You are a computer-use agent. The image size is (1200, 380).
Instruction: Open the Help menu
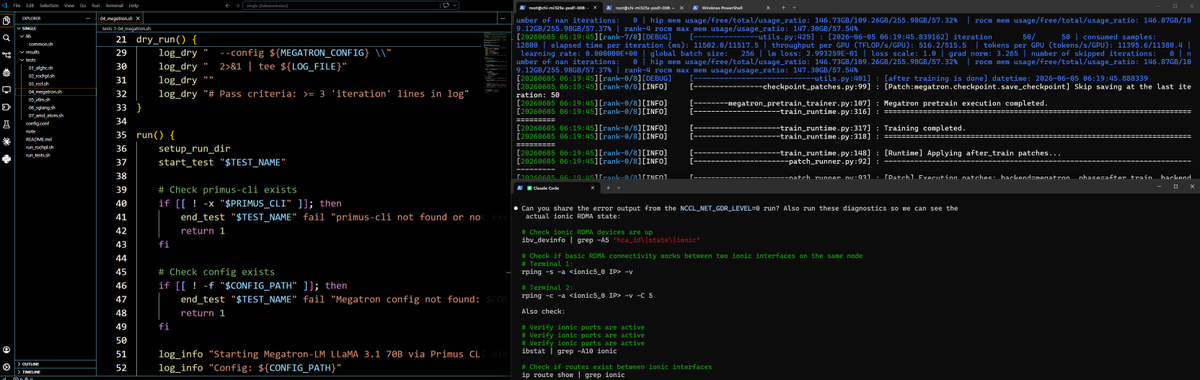coord(134,5)
